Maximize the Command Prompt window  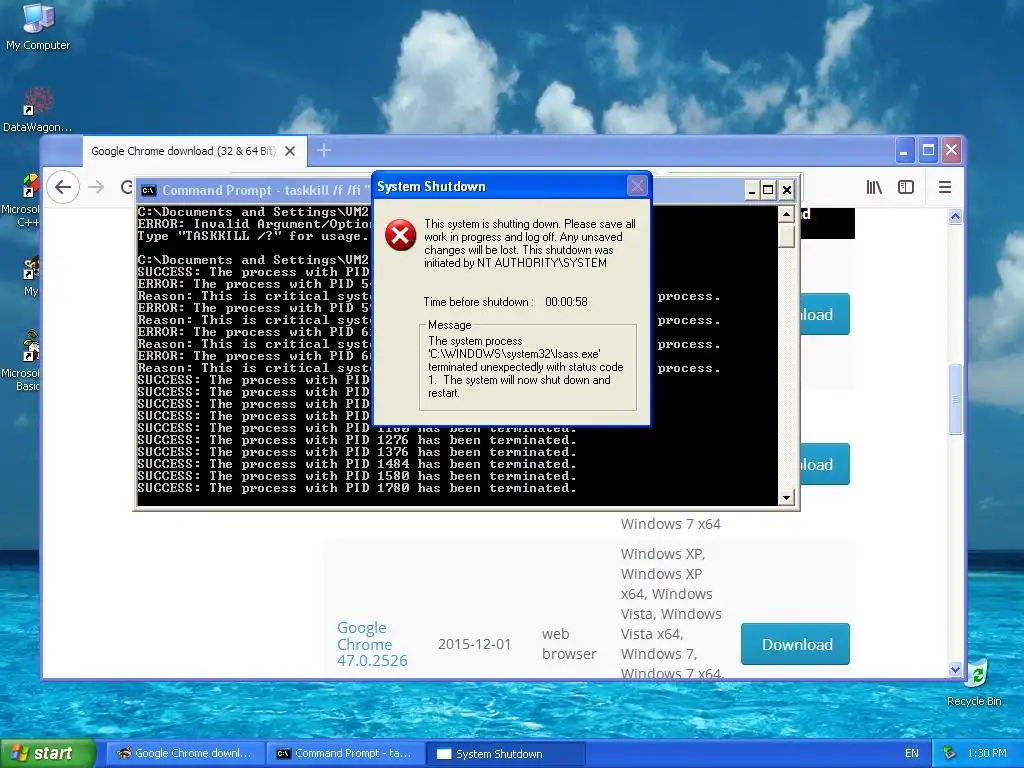[769, 190]
